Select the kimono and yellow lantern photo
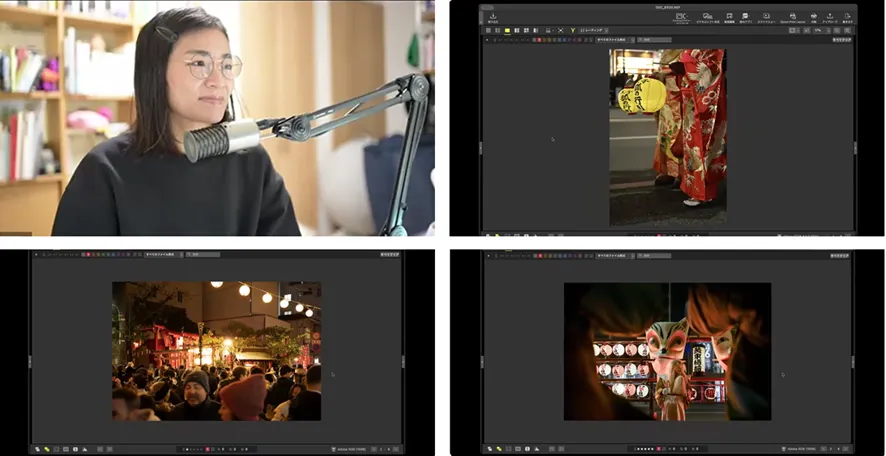Image resolution: width=886 pixels, height=456 pixels. (x=667, y=136)
